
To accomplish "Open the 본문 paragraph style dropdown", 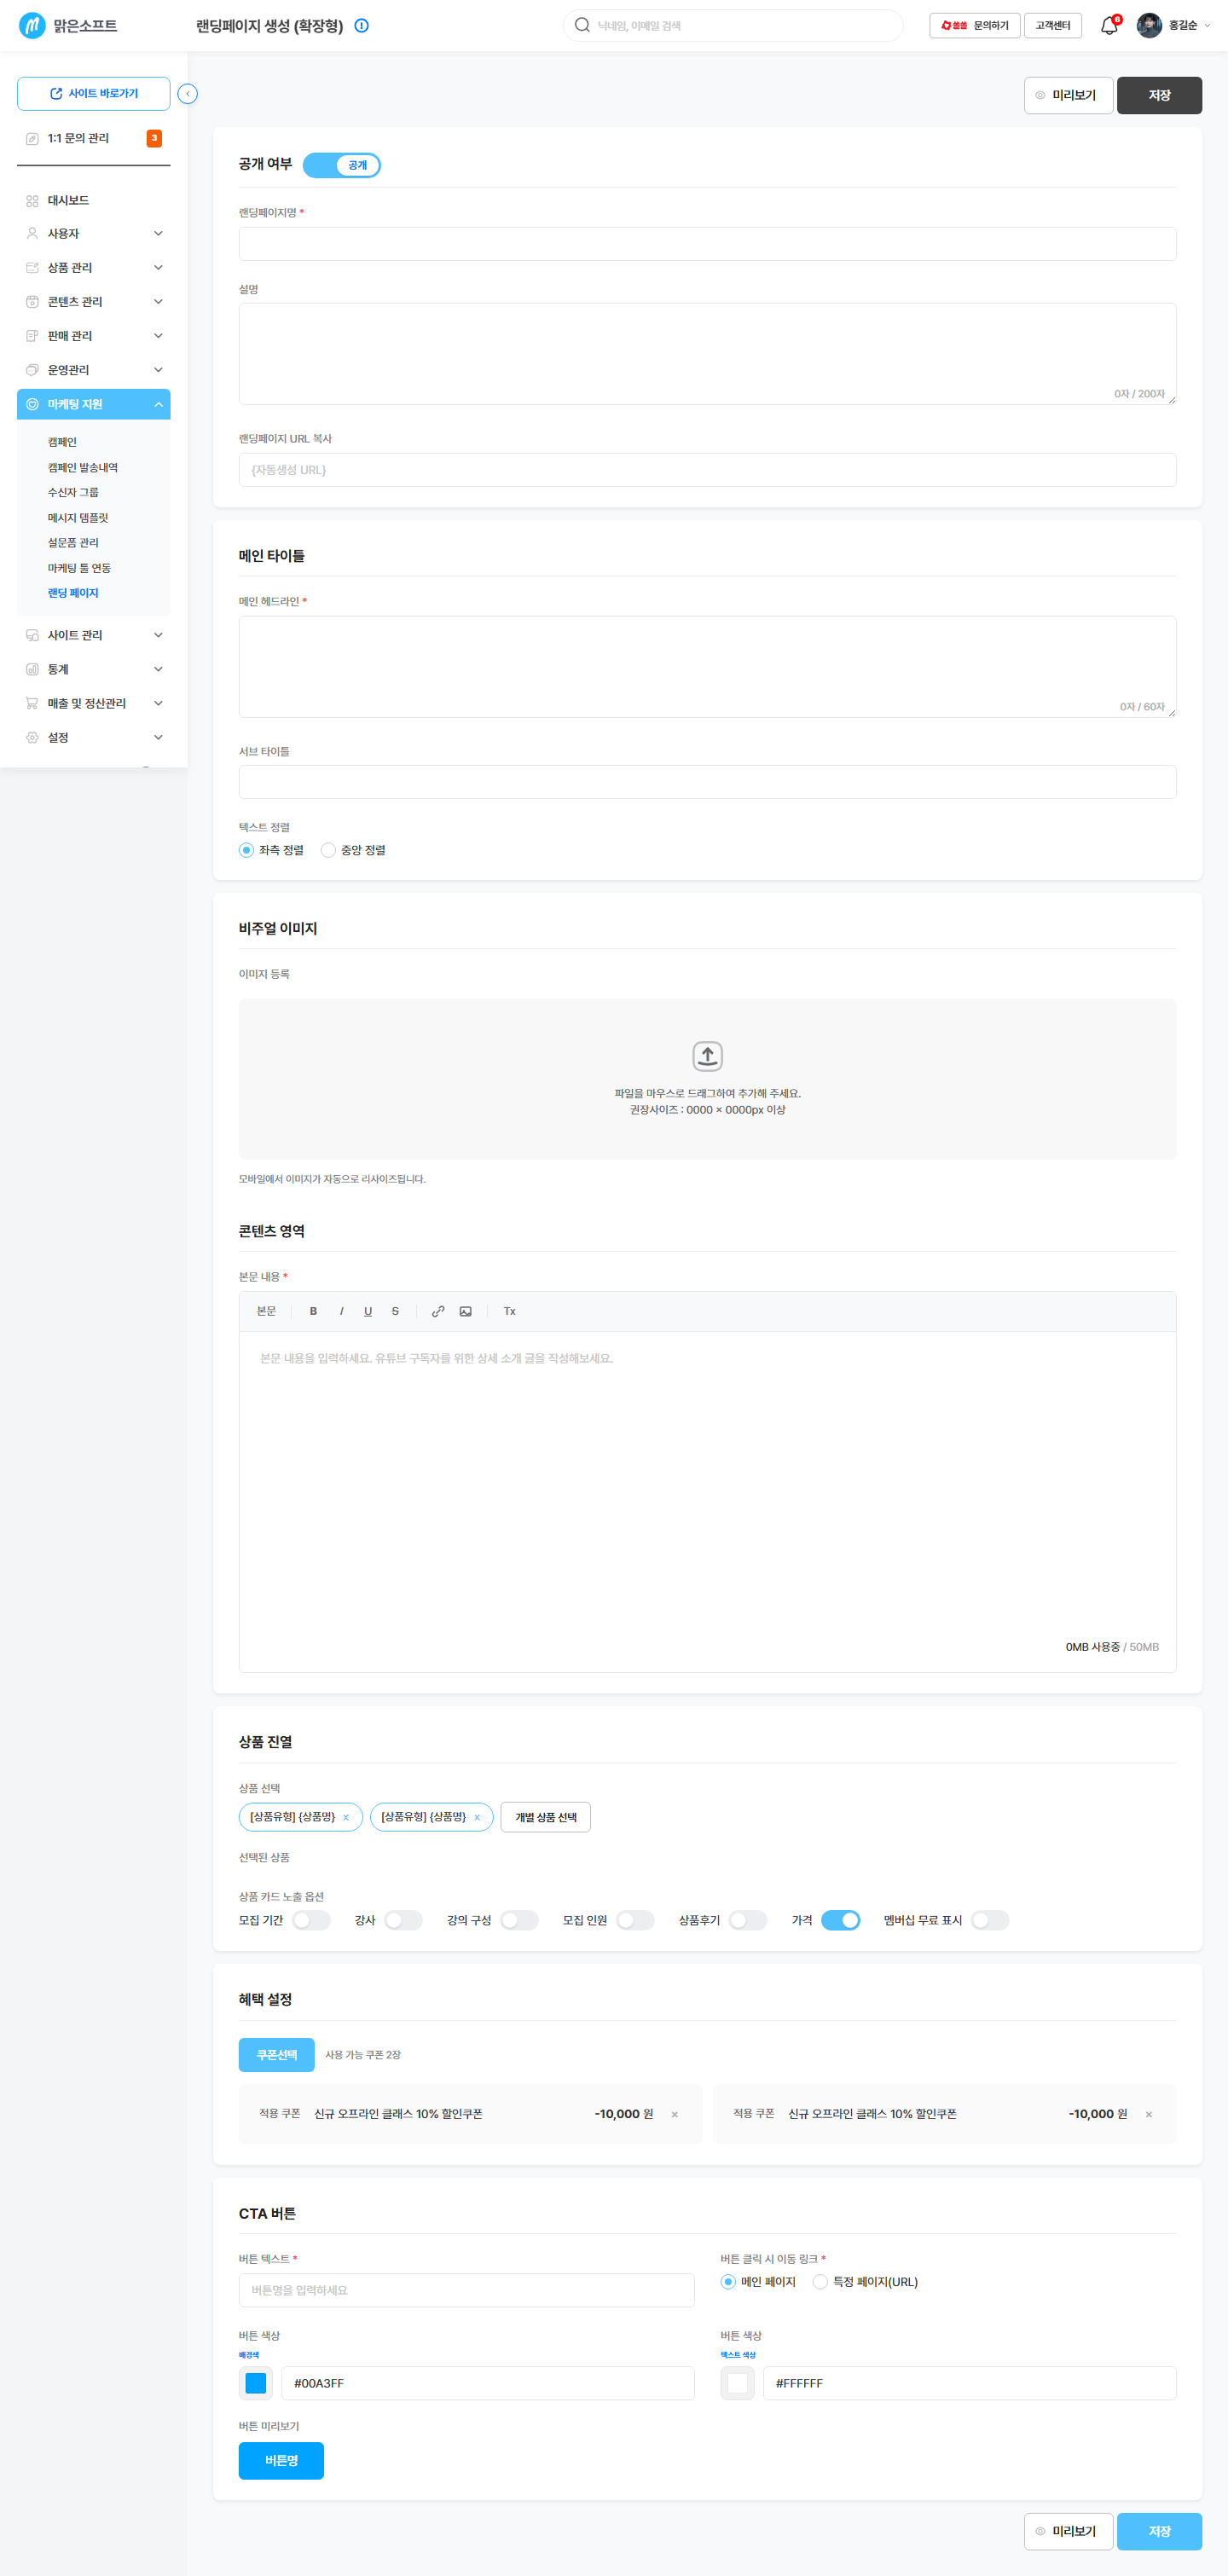I will 266,1311.
